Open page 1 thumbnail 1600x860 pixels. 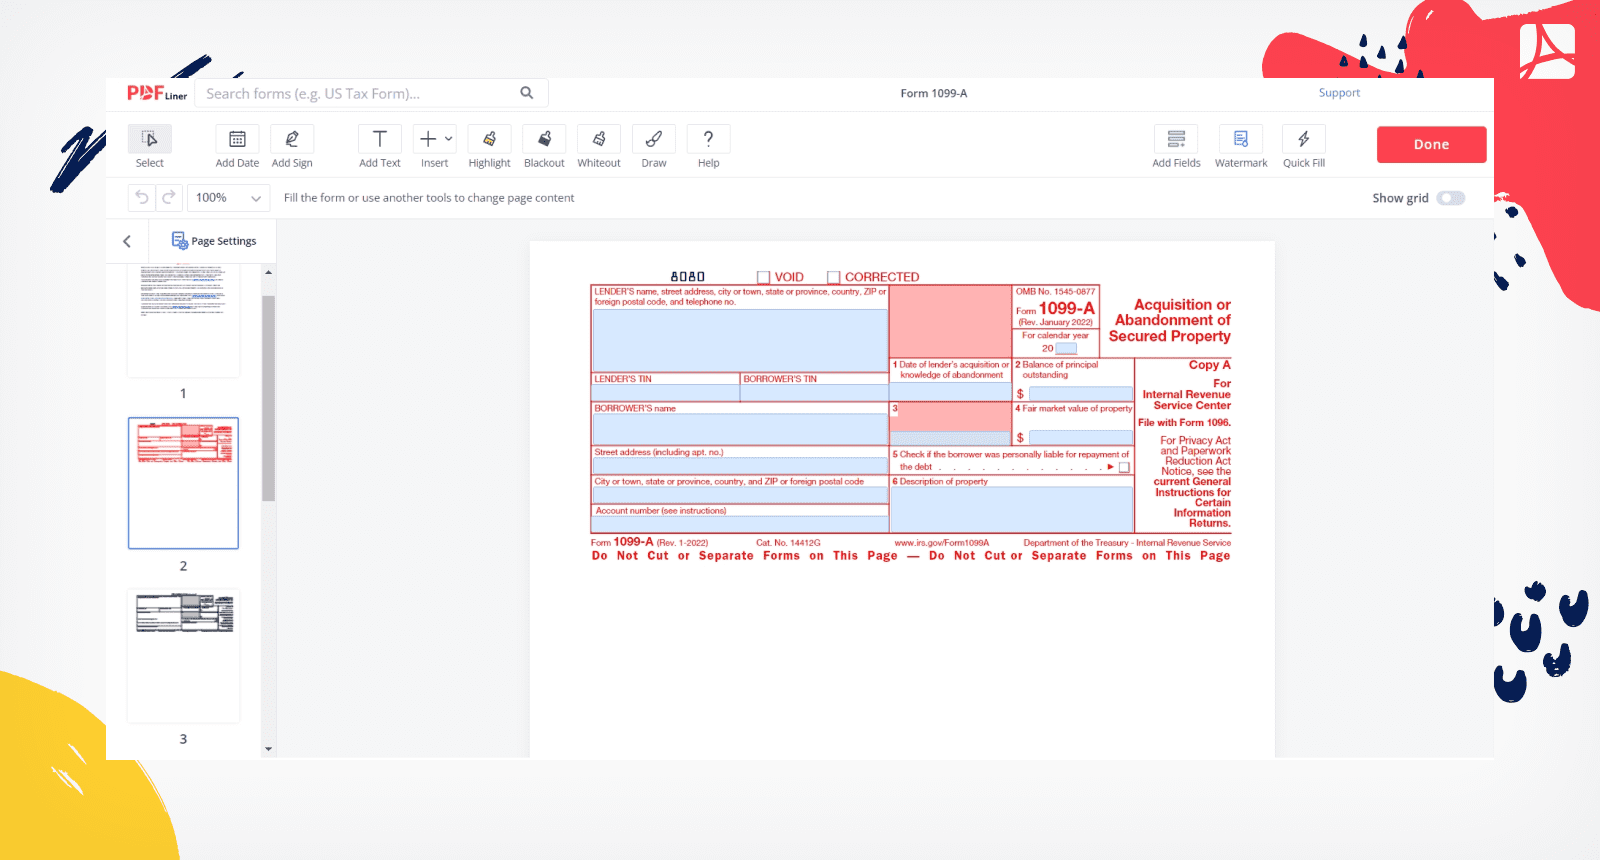coord(183,321)
